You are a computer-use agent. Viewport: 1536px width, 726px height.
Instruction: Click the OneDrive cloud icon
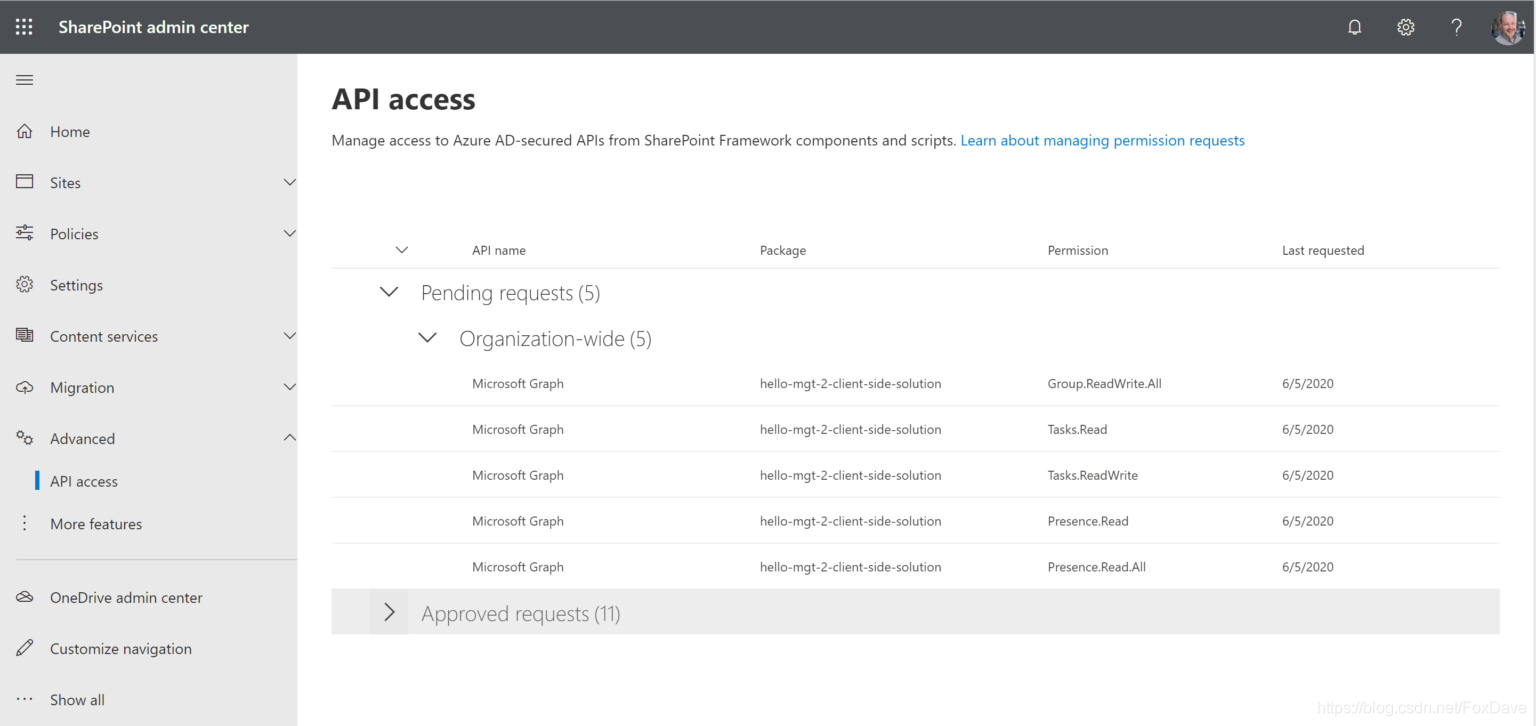(x=25, y=597)
